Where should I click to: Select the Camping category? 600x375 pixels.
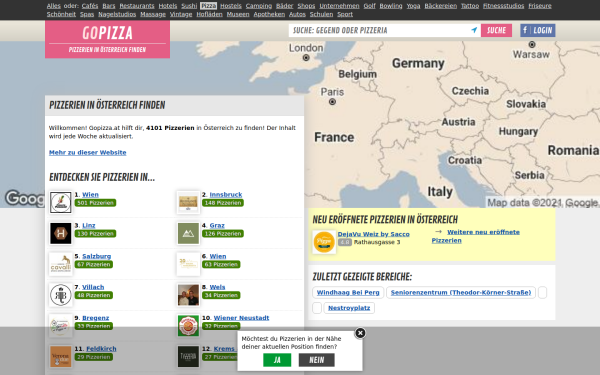pyautogui.click(x=259, y=6)
